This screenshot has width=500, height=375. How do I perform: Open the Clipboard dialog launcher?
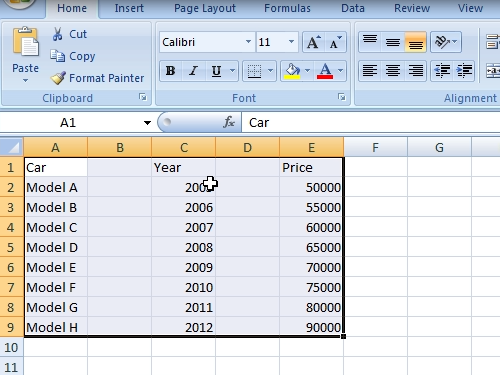tap(143, 97)
